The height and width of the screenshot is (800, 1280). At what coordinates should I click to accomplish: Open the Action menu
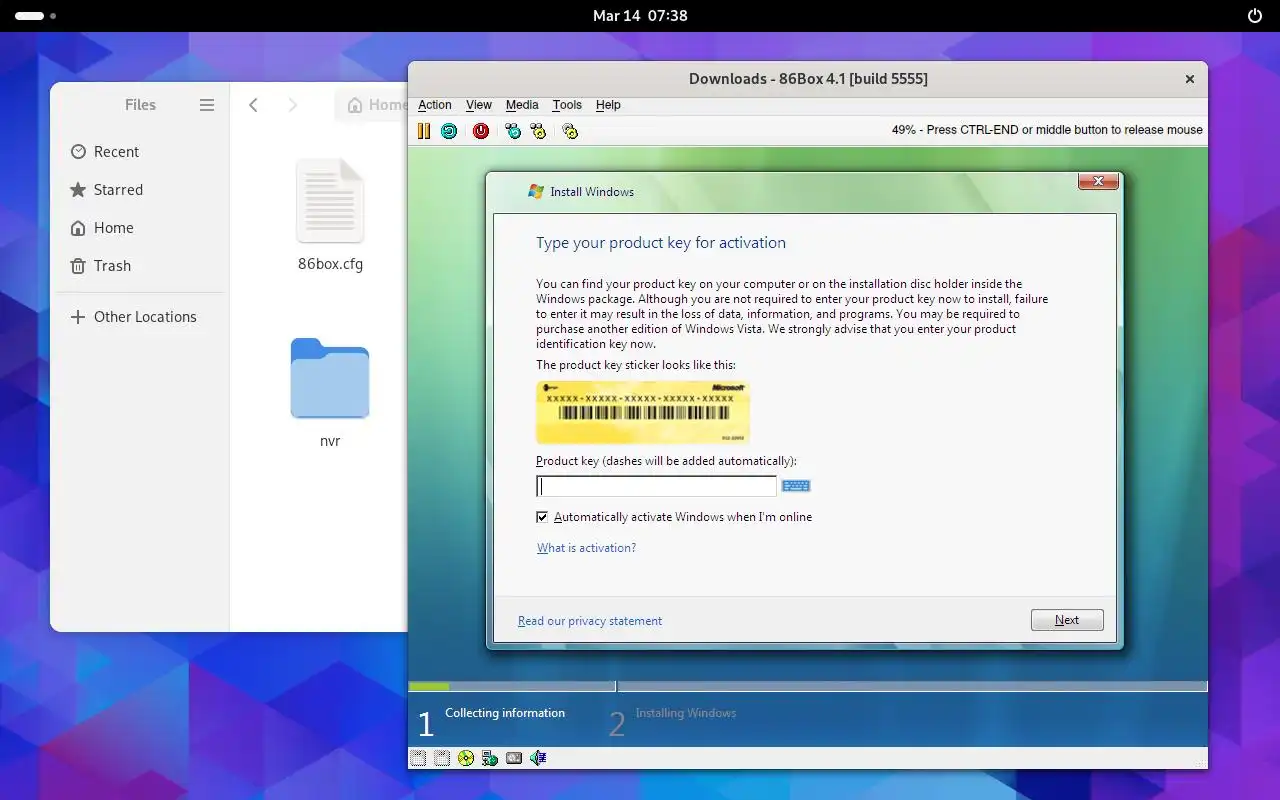click(x=435, y=105)
